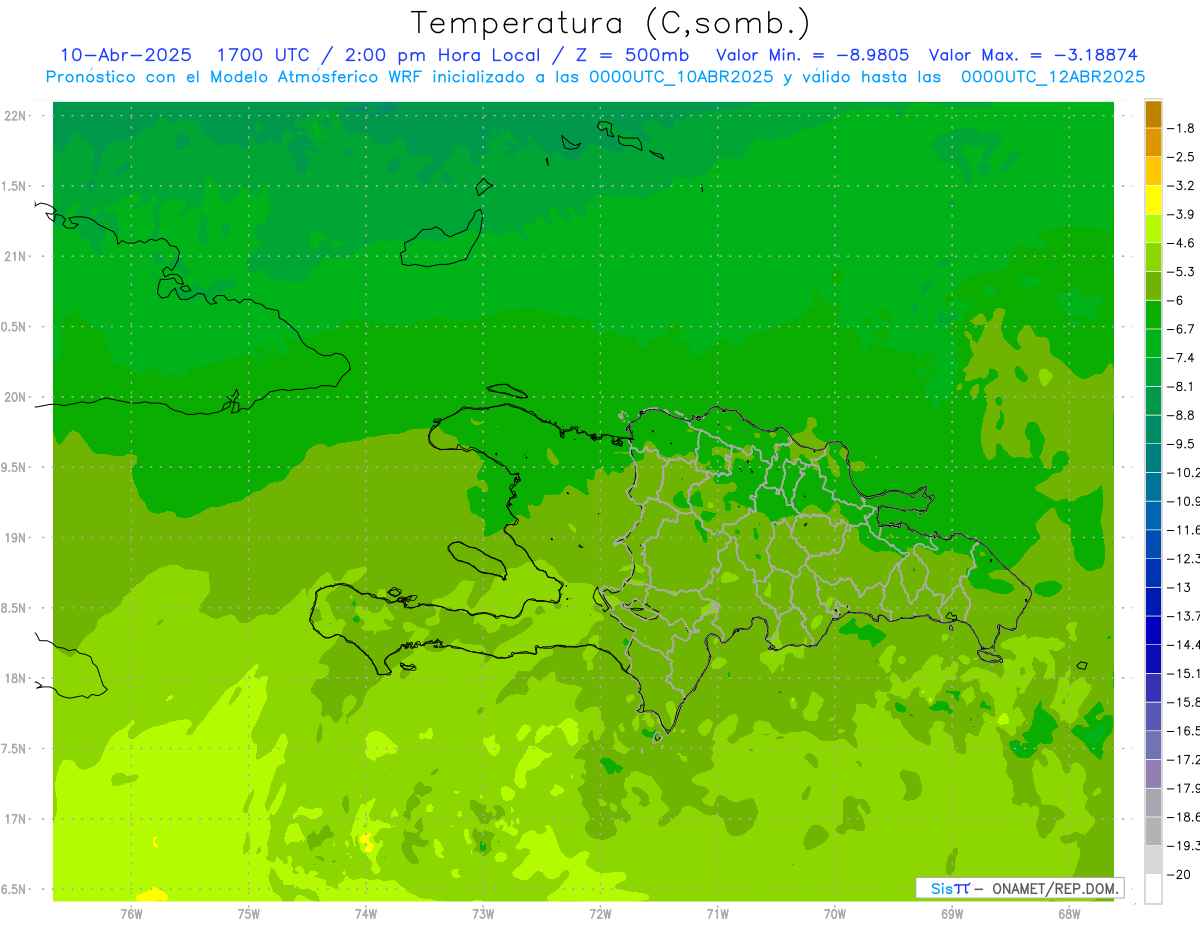This screenshot has height=927, width=1200.
Task: Click the "-1.8" legend value
Action: coord(1181,128)
